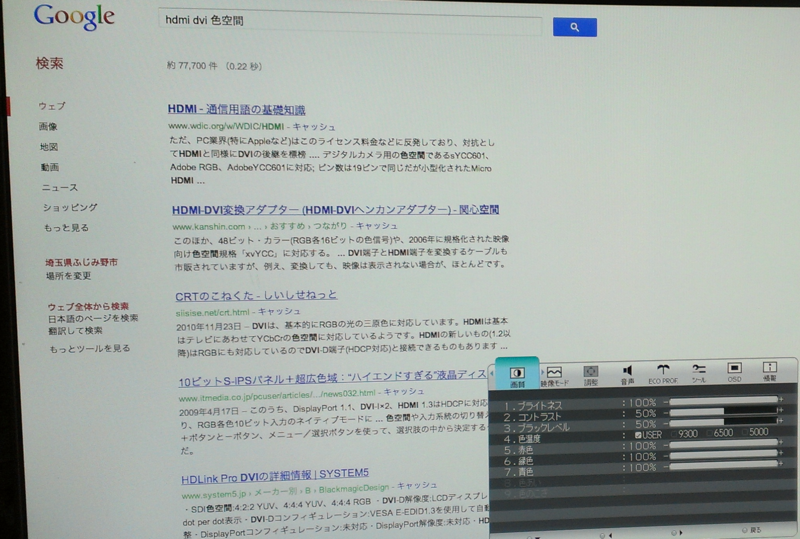Click BlackmagicDesign breadcrumb under system5.jp result
The height and width of the screenshot is (539, 800).
click(x=354, y=489)
